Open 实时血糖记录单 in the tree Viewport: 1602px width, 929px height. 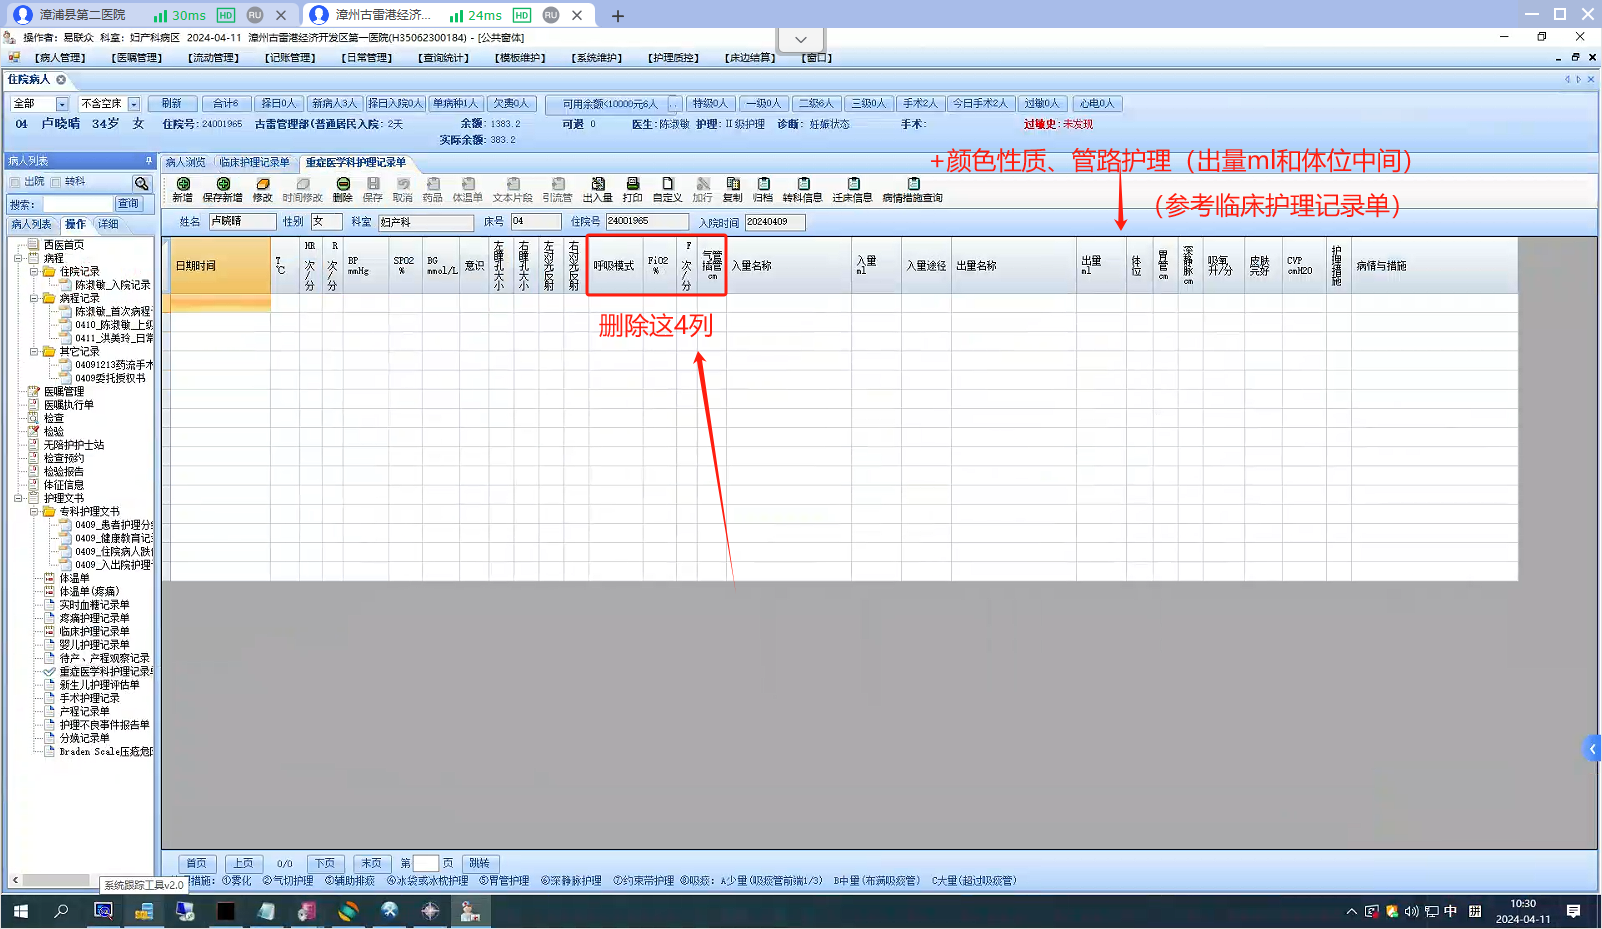pyautogui.click(x=94, y=605)
